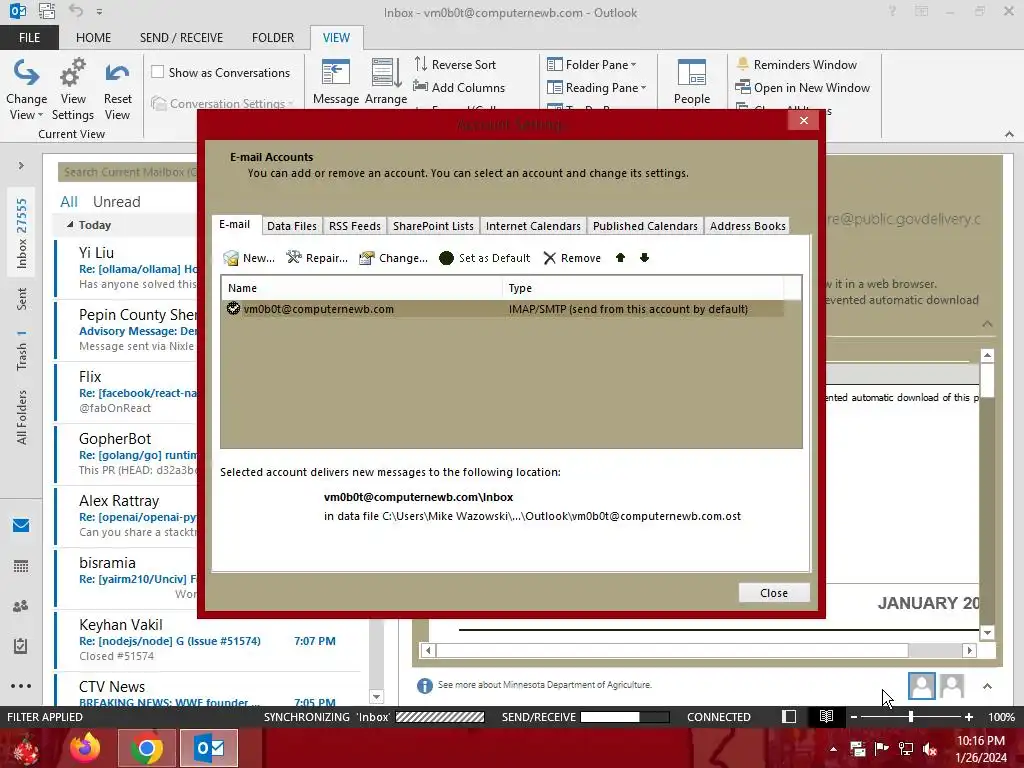Open the FILE tab
Viewport: 1024px width, 768px height.
(29, 38)
